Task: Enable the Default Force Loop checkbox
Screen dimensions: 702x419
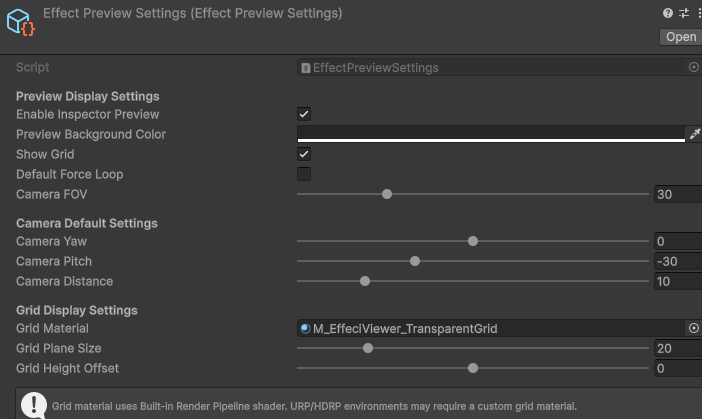Action: 304,174
